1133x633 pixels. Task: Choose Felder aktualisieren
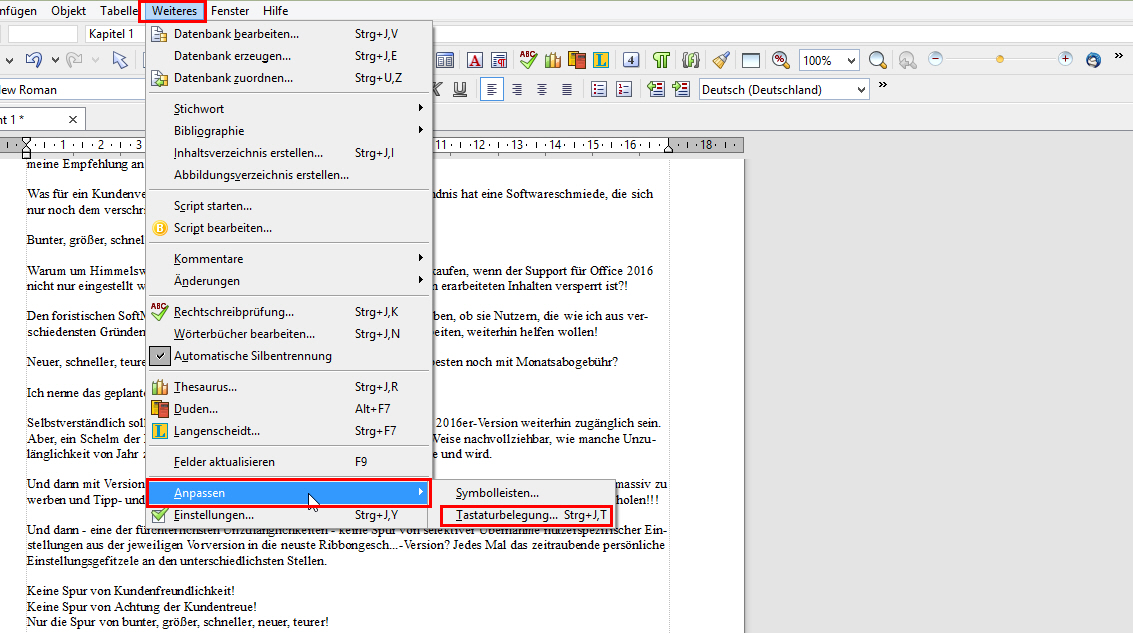[x=289, y=462]
